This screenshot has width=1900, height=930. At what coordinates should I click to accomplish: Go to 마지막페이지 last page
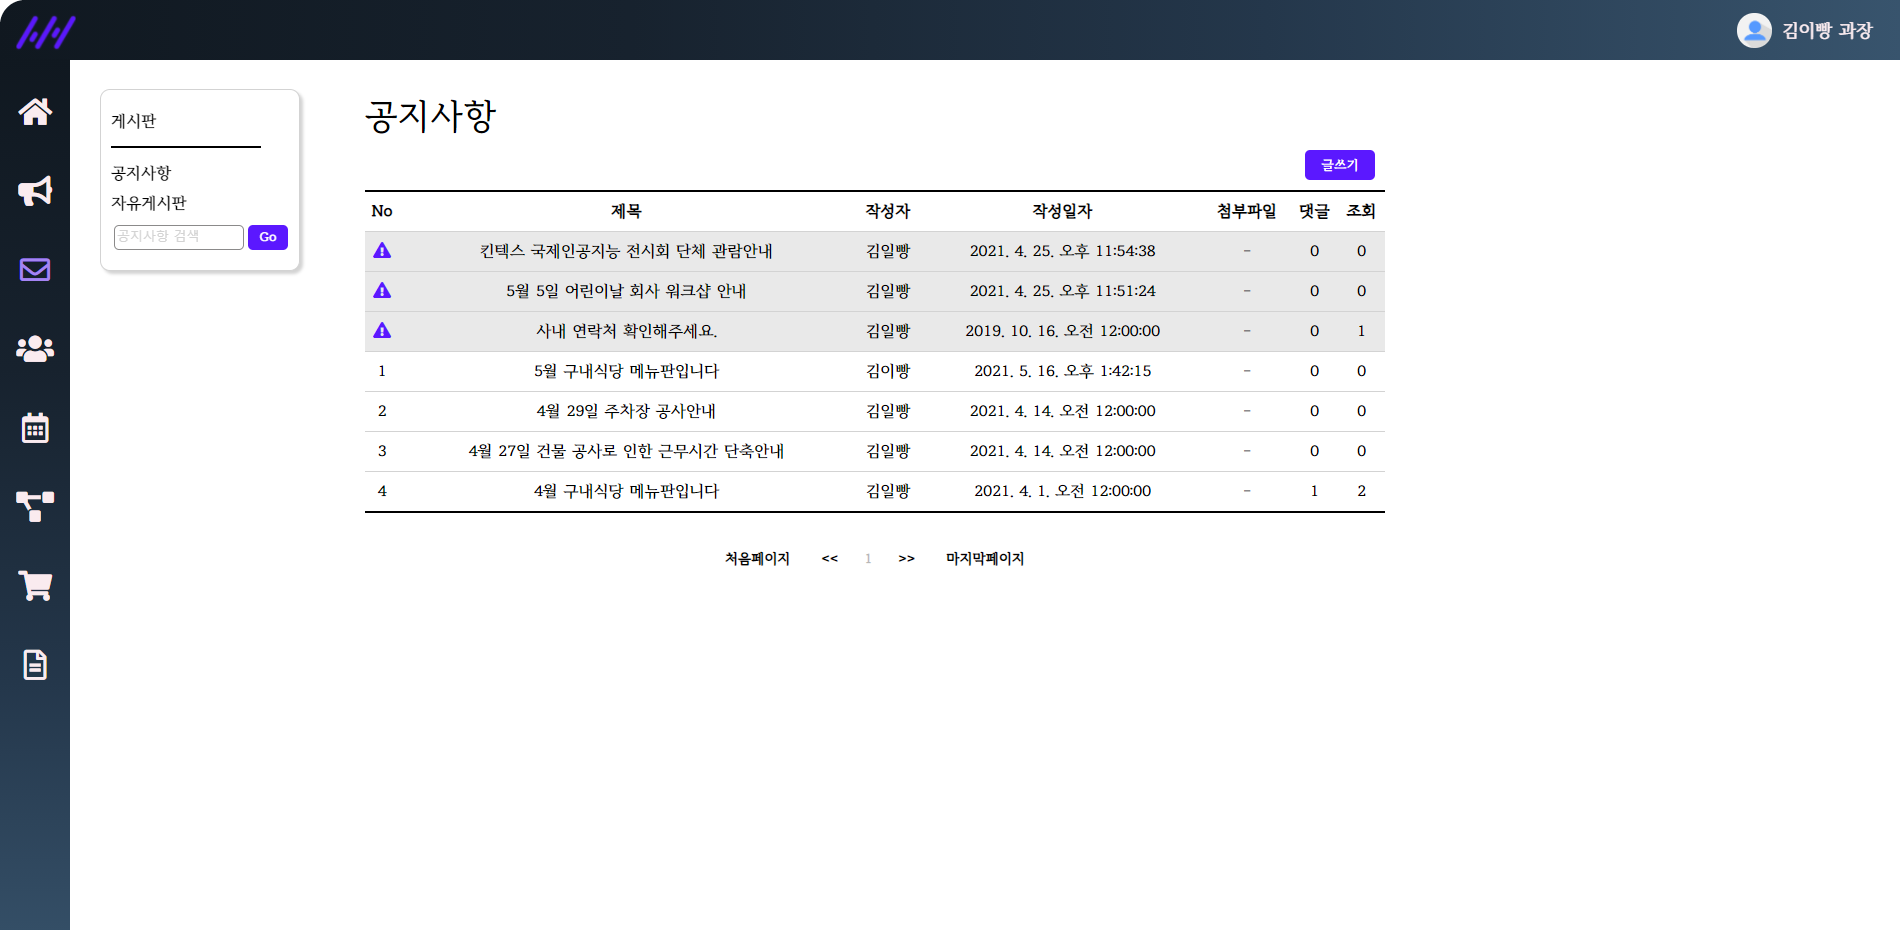(985, 559)
